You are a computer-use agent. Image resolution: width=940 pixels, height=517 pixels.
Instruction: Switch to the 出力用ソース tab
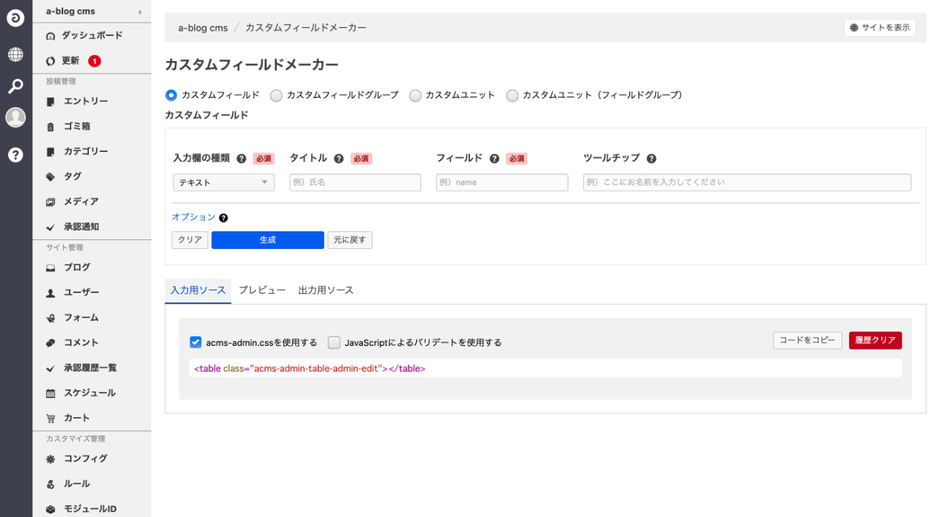point(326,290)
